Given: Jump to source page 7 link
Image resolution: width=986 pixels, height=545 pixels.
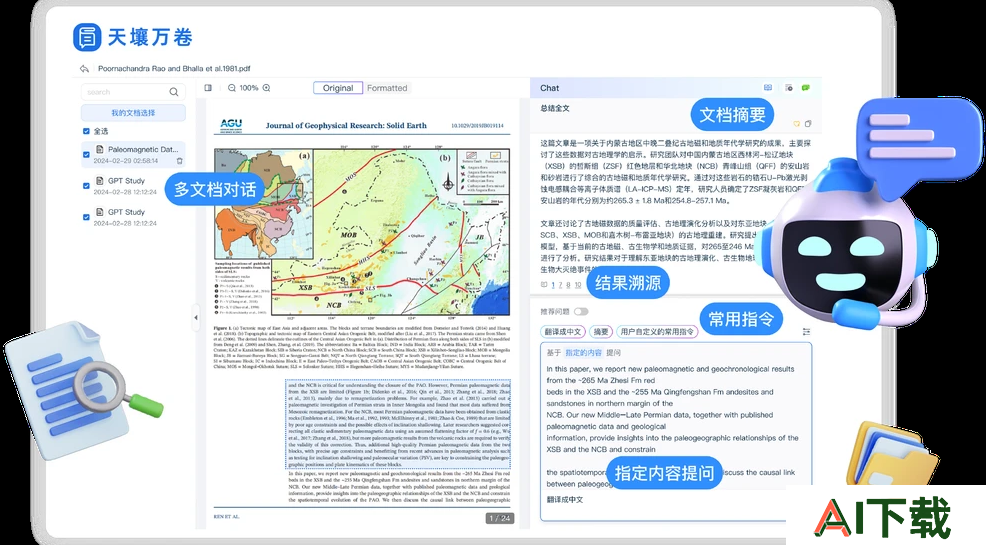Looking at the screenshot, I should (x=560, y=285).
